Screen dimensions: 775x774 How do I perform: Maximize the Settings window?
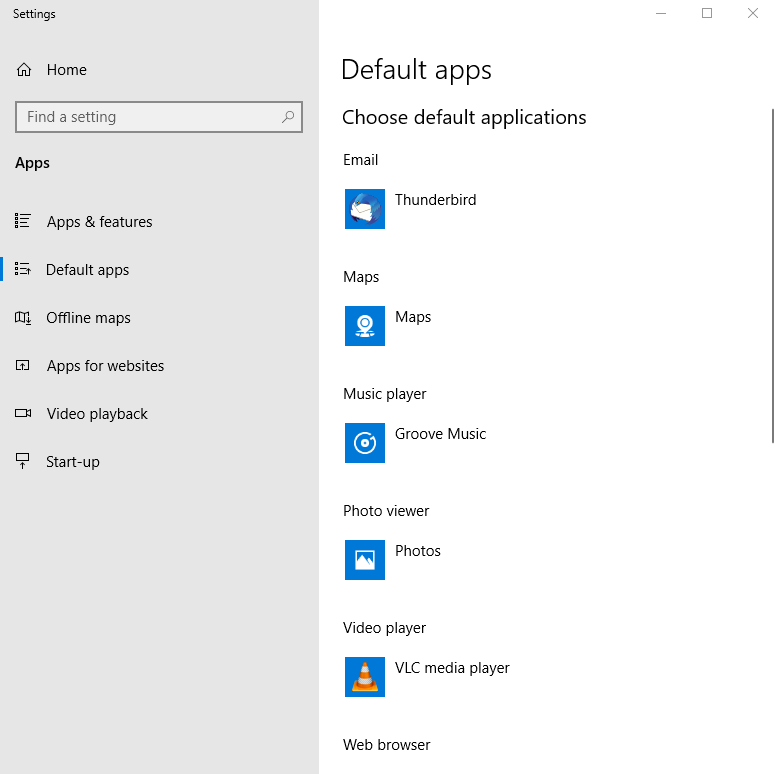pos(707,13)
